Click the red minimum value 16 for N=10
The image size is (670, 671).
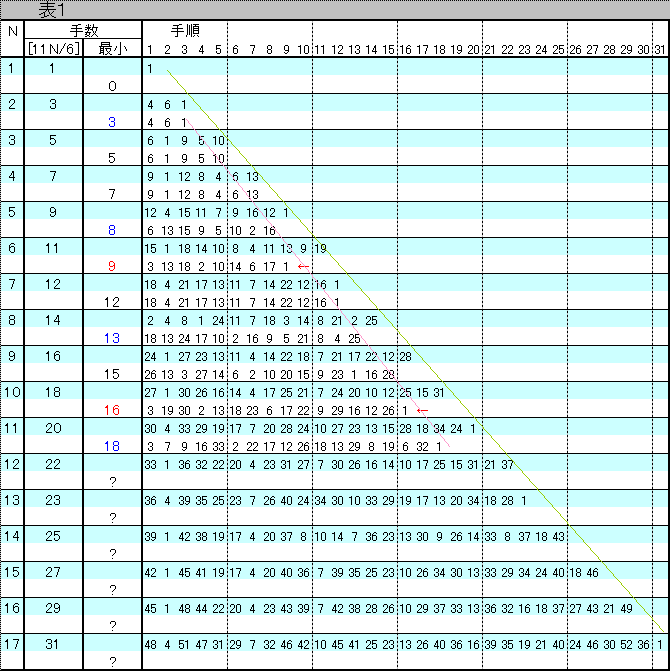112,410
